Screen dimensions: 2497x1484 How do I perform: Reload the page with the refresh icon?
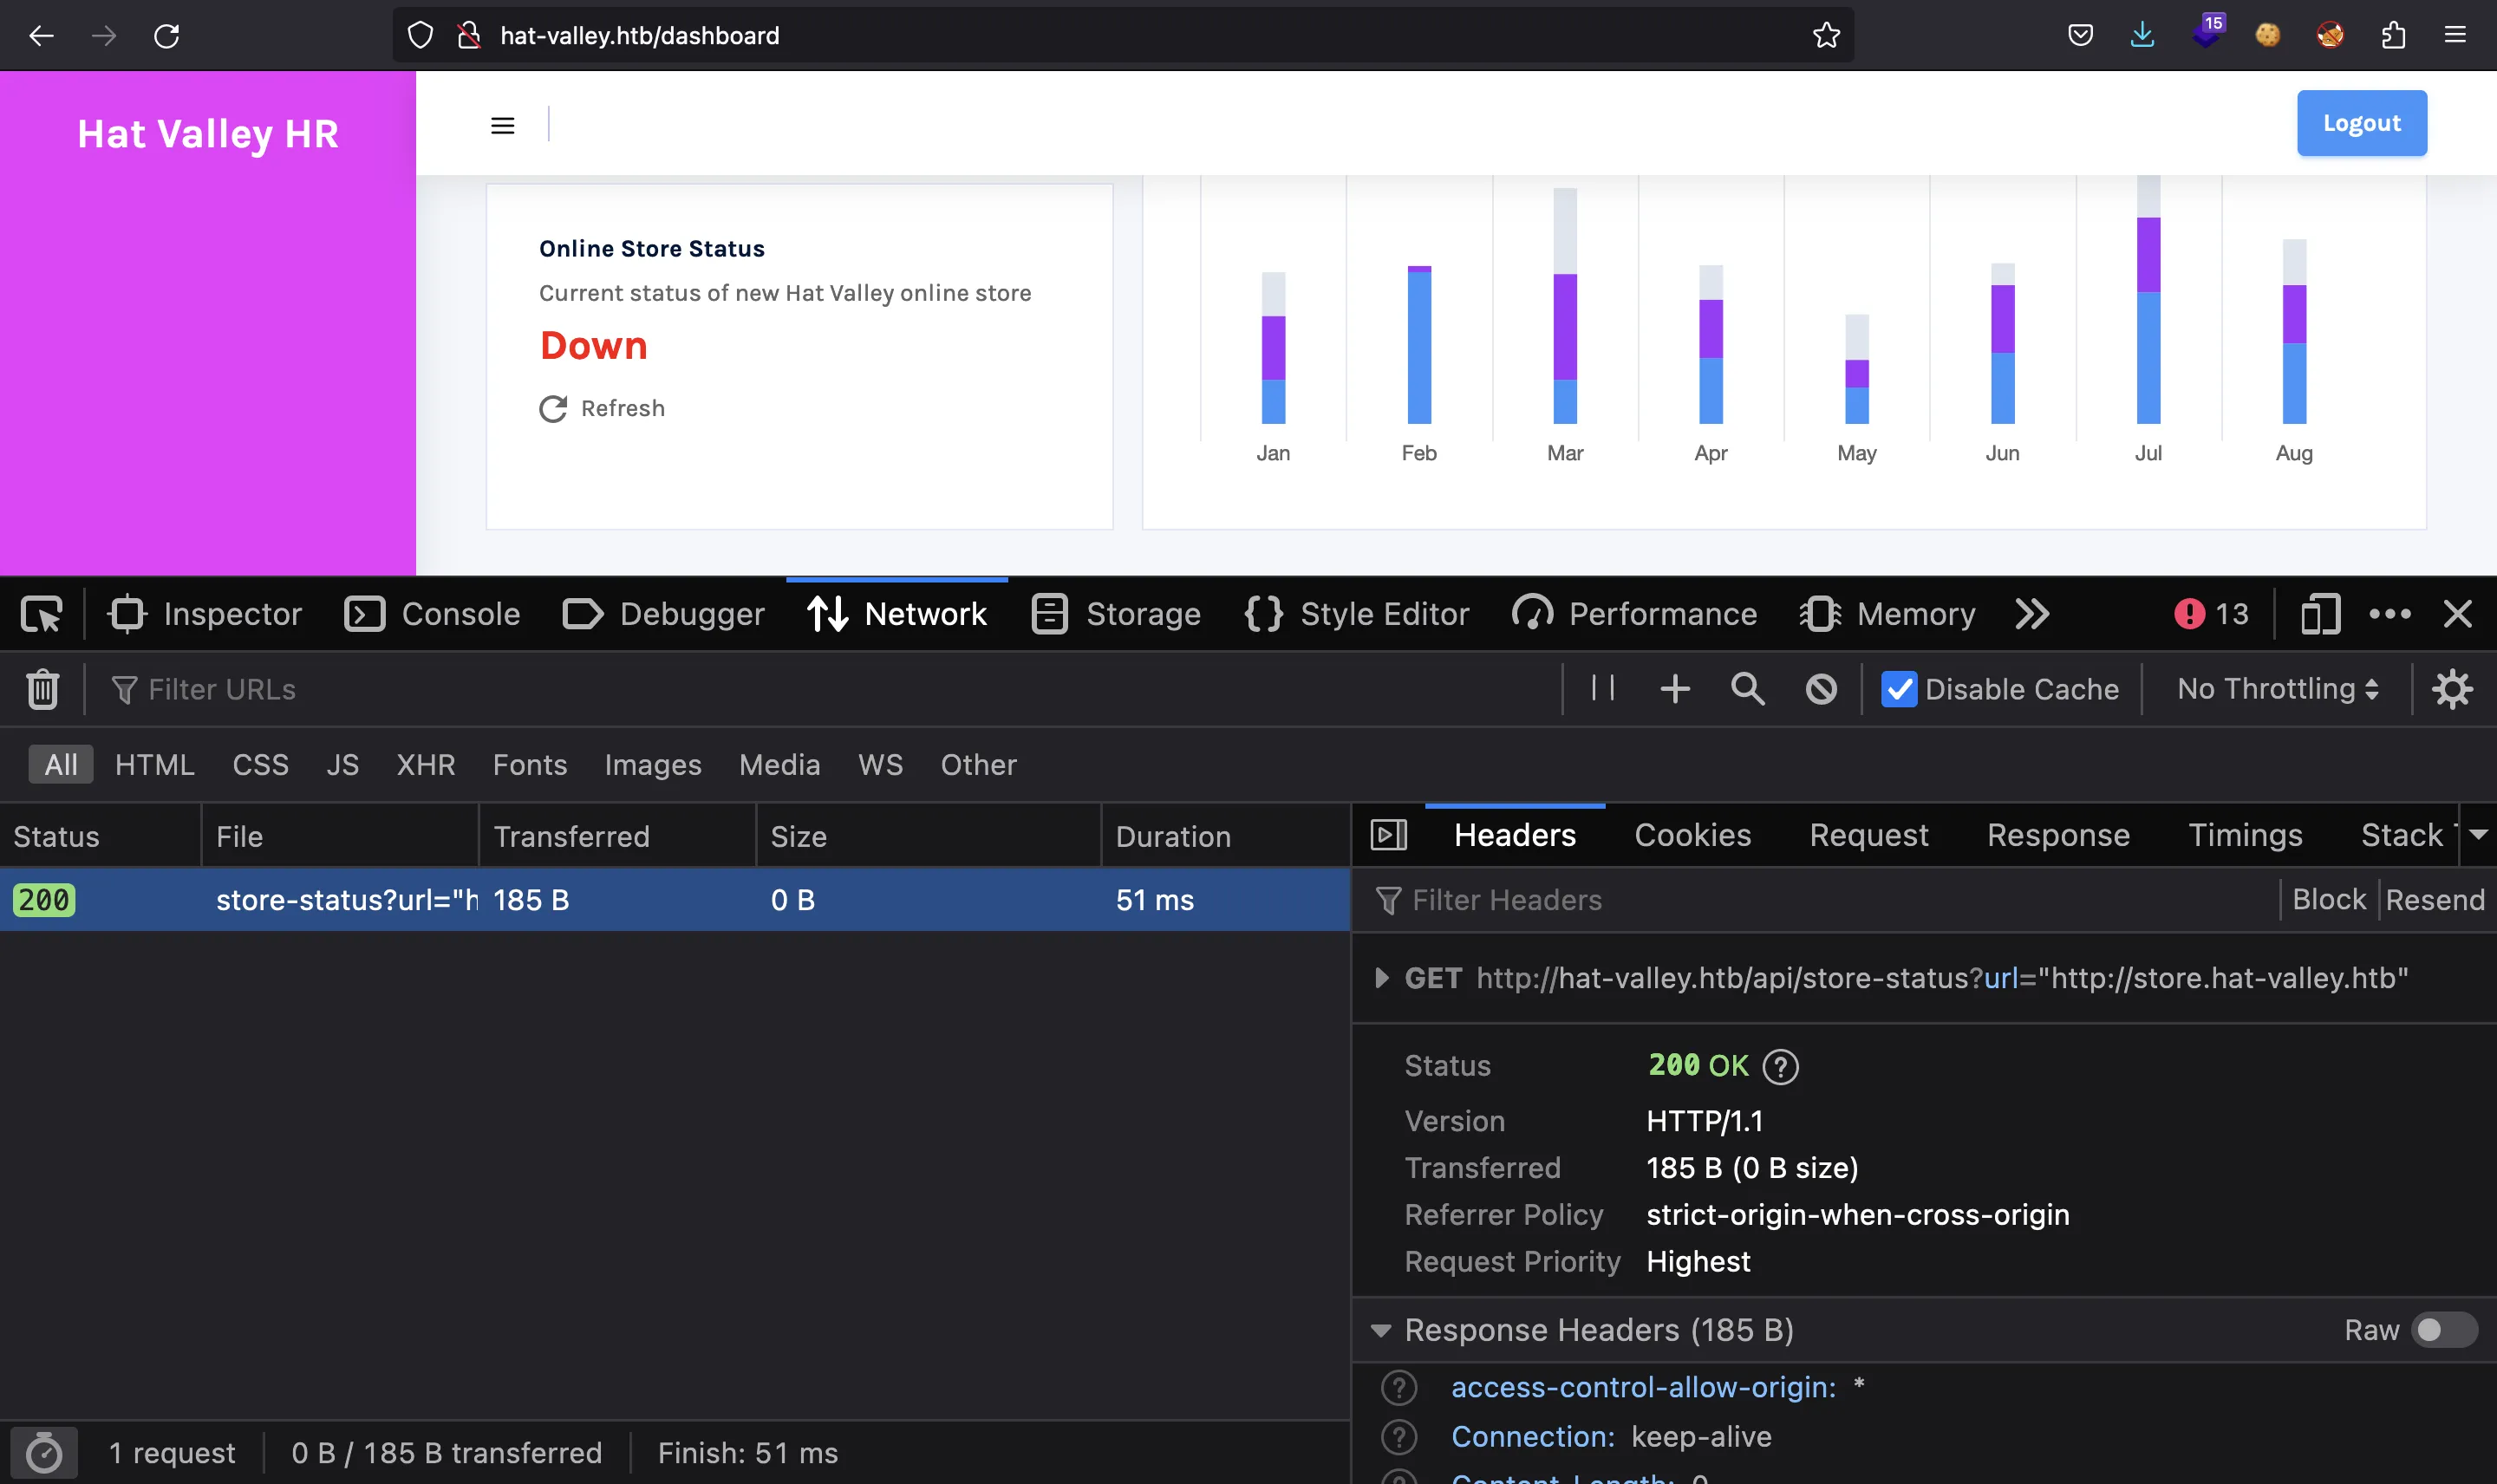[166, 36]
